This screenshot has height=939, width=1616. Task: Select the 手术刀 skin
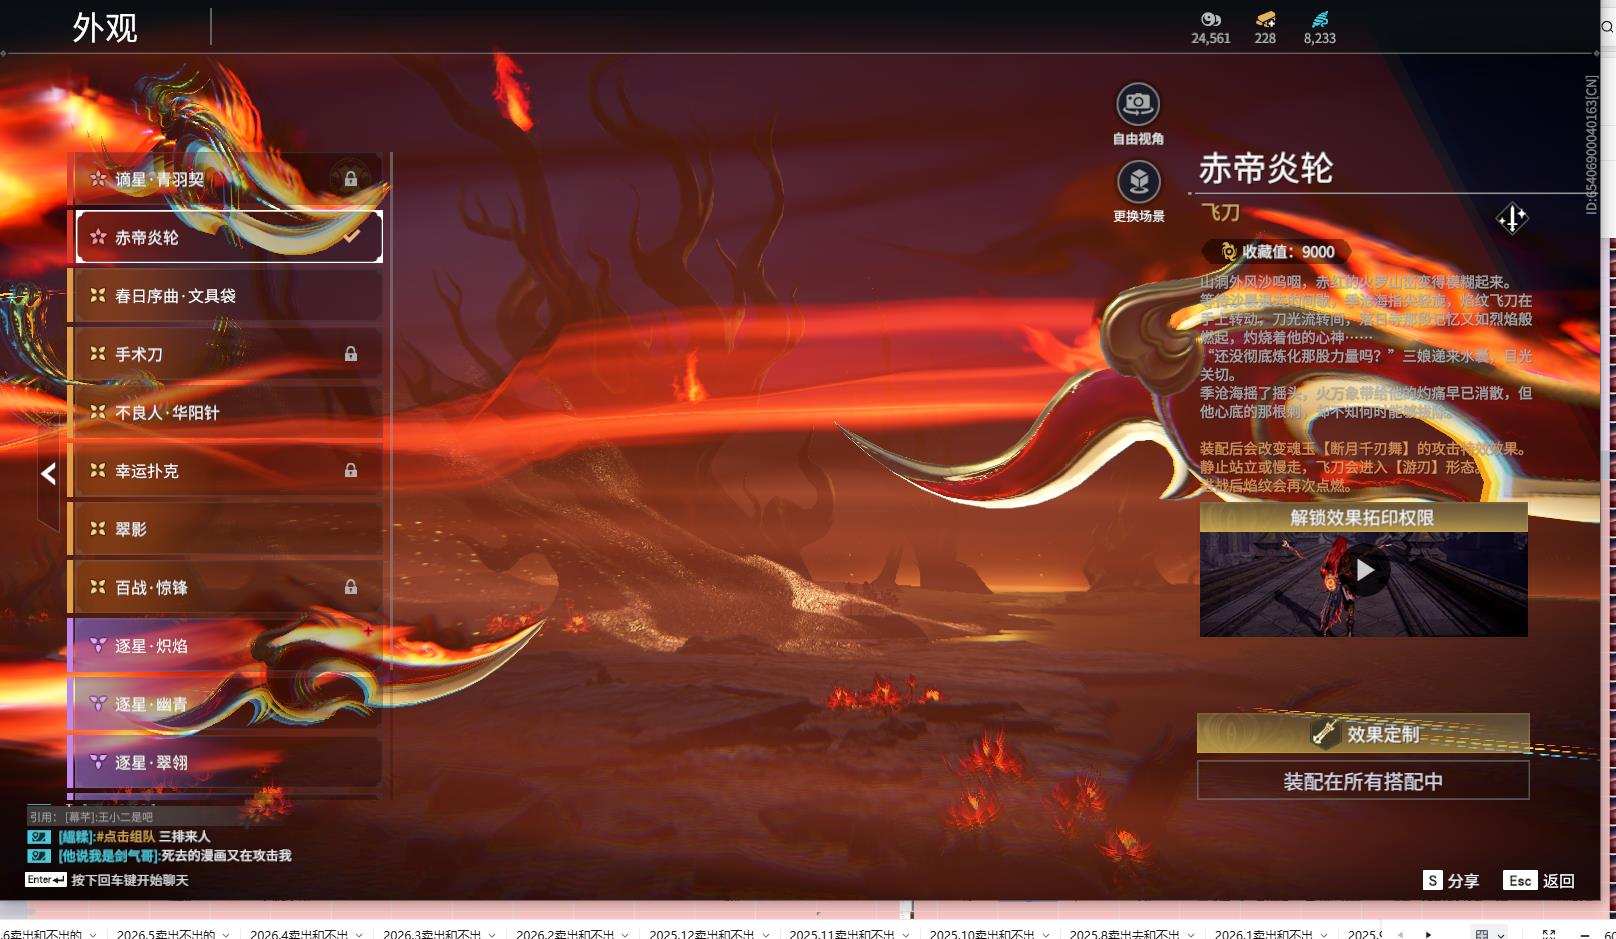tap(225, 354)
